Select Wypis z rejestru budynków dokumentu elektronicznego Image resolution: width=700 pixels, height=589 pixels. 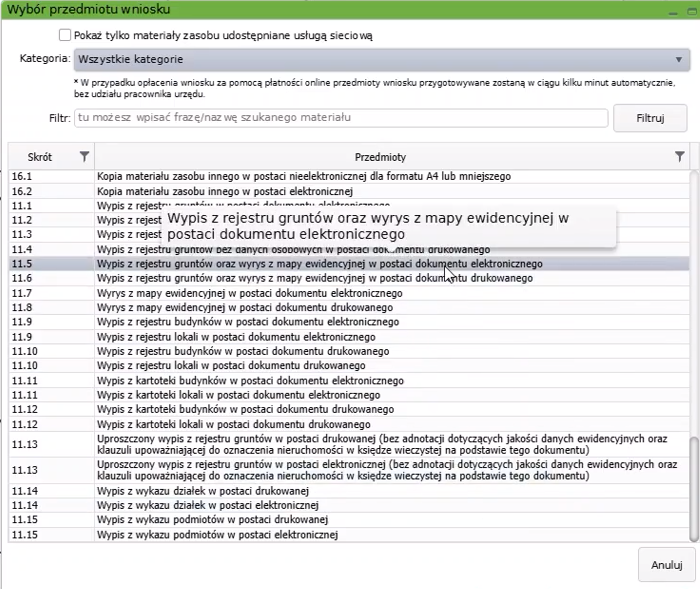coord(252,322)
